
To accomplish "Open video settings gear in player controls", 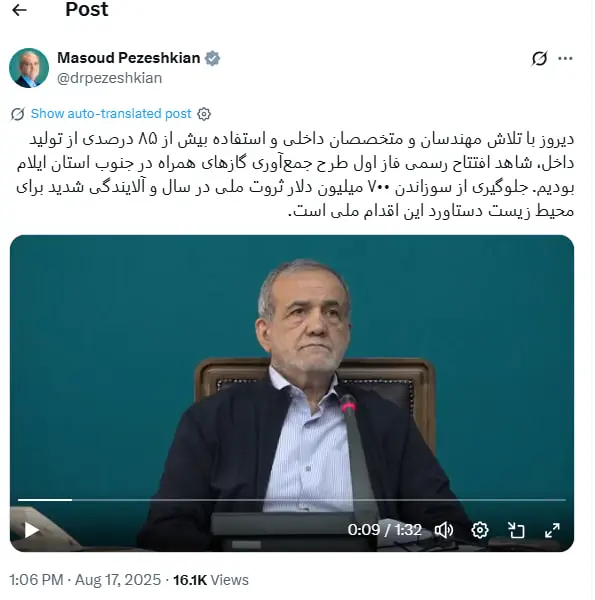I will pyautogui.click(x=480, y=530).
